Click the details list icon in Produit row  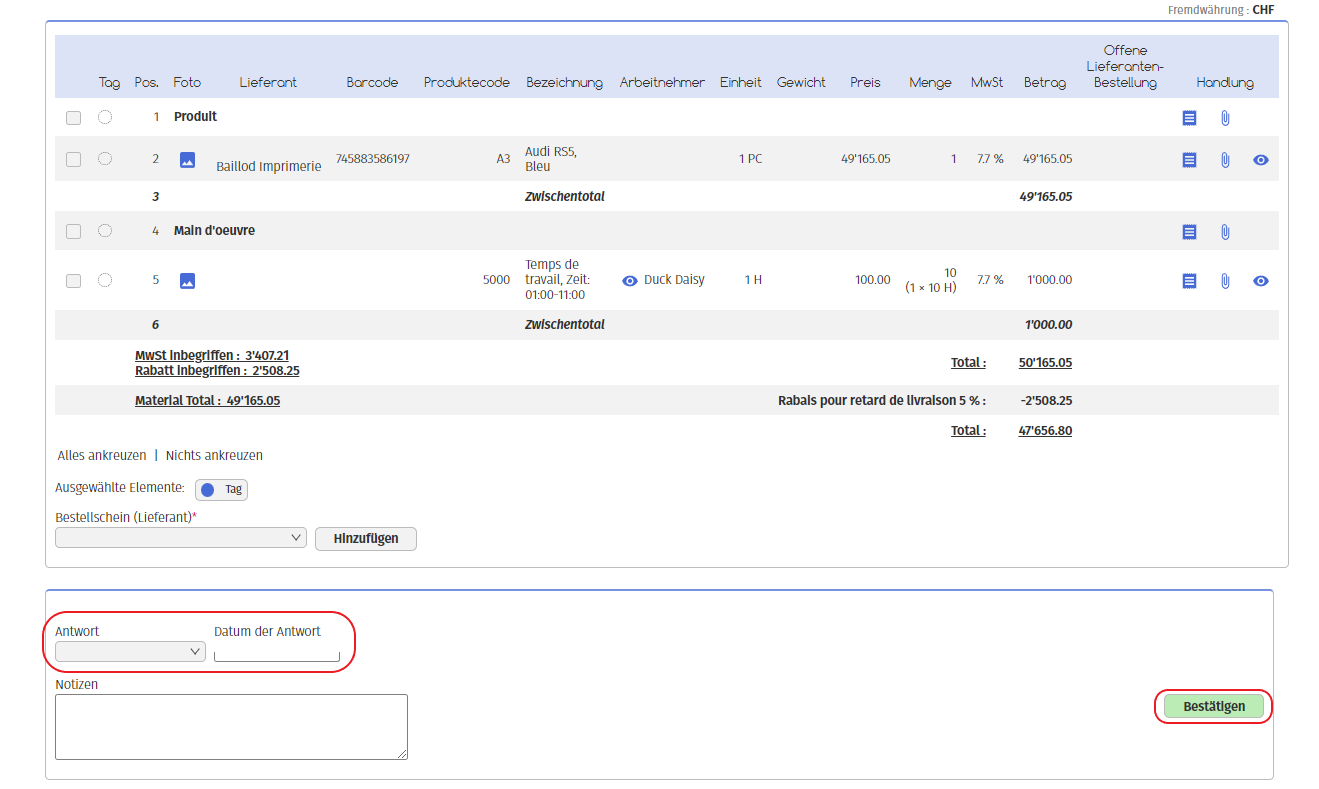click(x=1189, y=118)
